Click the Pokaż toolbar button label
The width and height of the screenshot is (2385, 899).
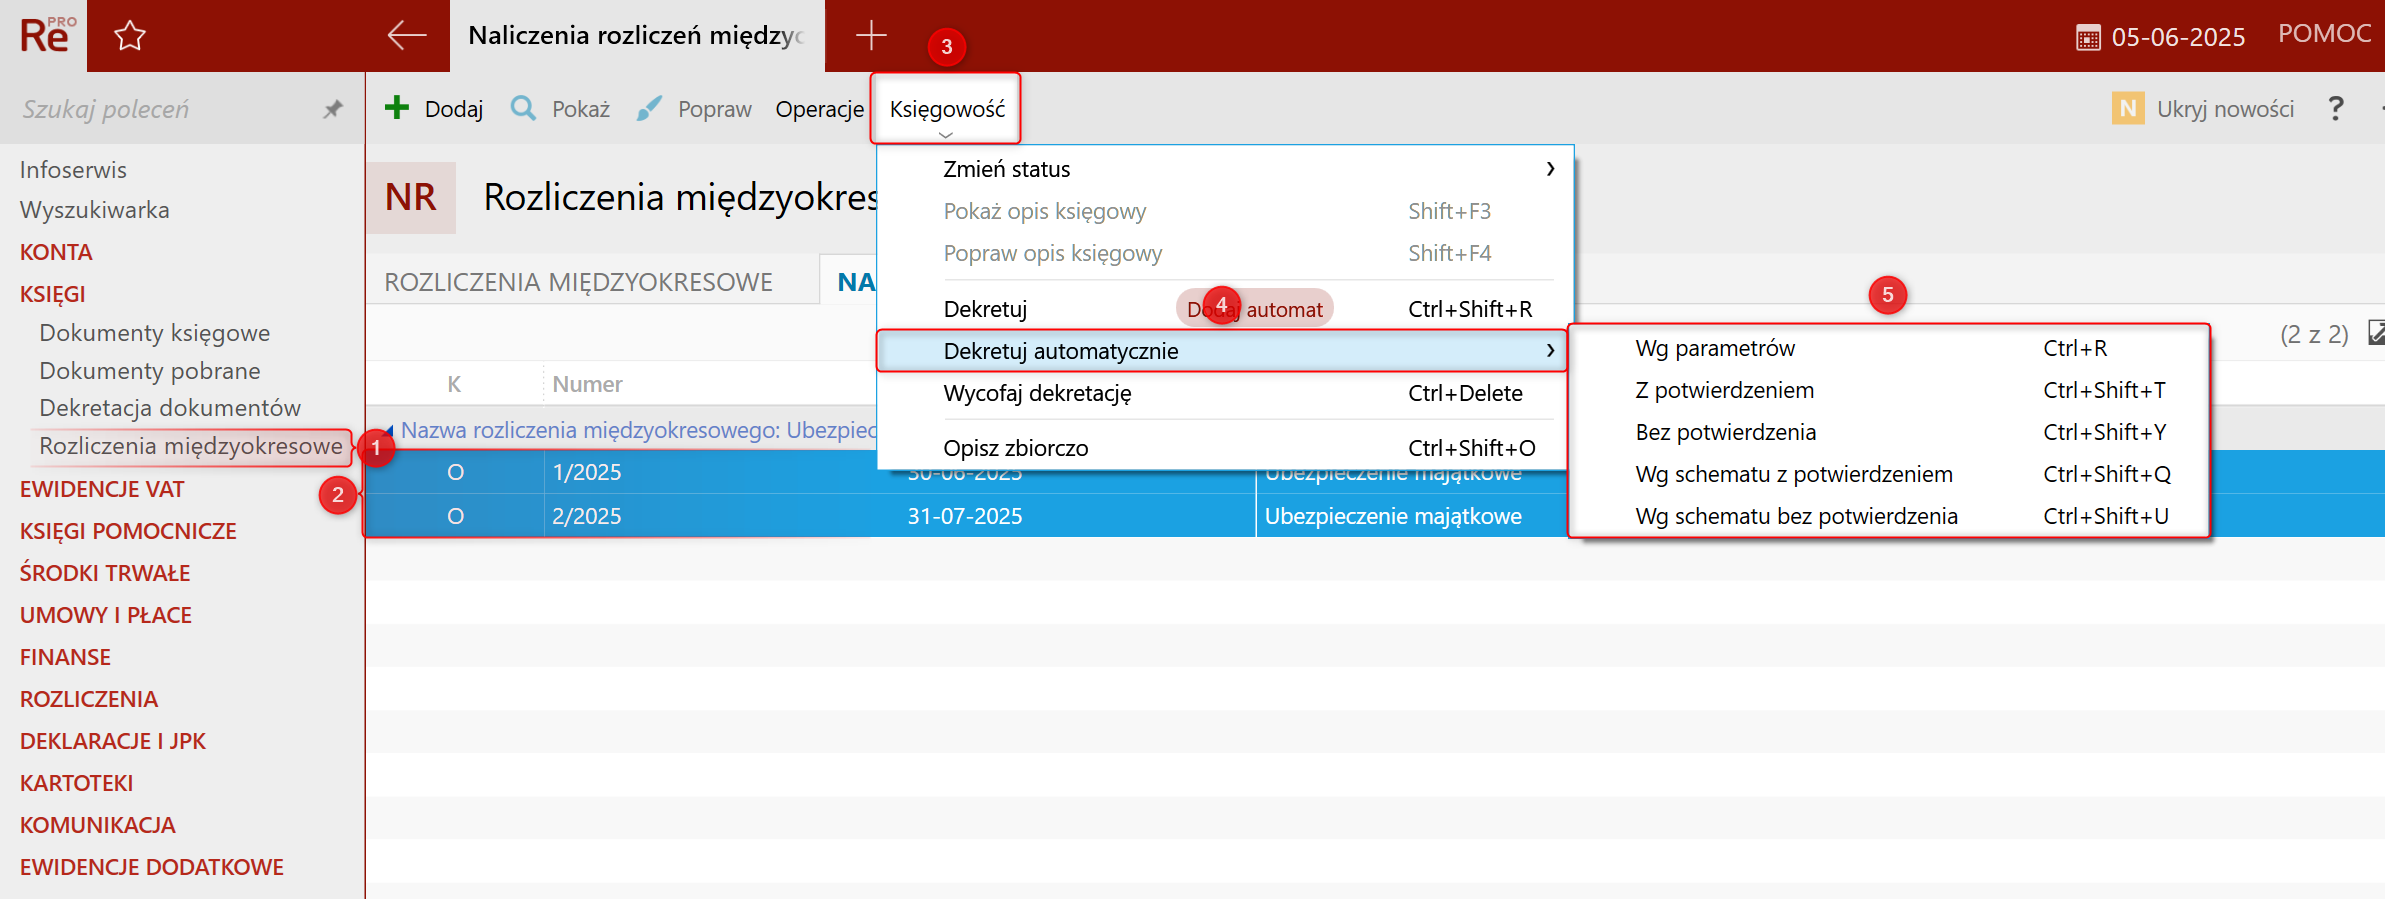coord(581,109)
